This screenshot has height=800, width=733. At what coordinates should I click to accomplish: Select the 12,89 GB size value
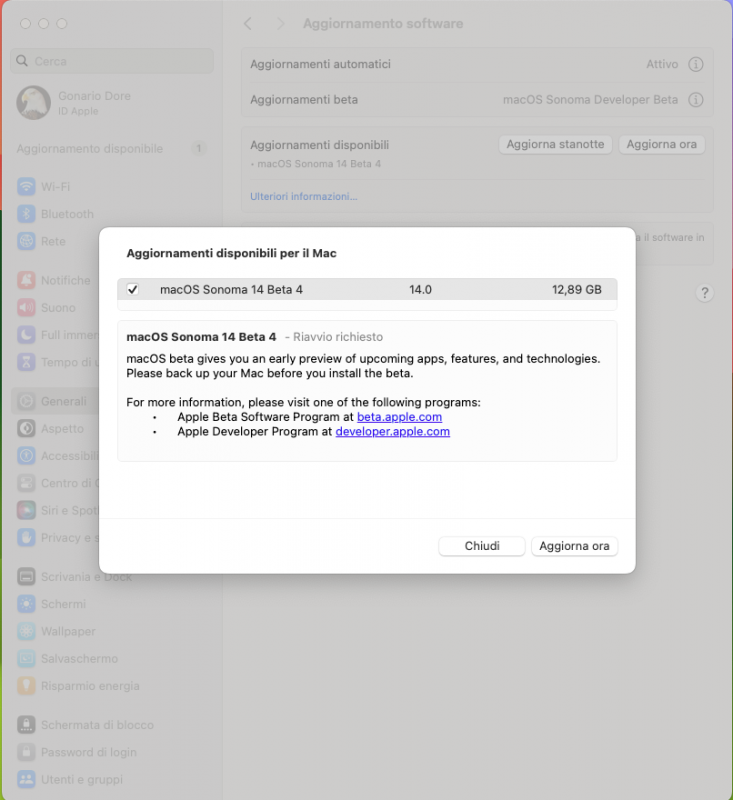pyautogui.click(x=577, y=290)
